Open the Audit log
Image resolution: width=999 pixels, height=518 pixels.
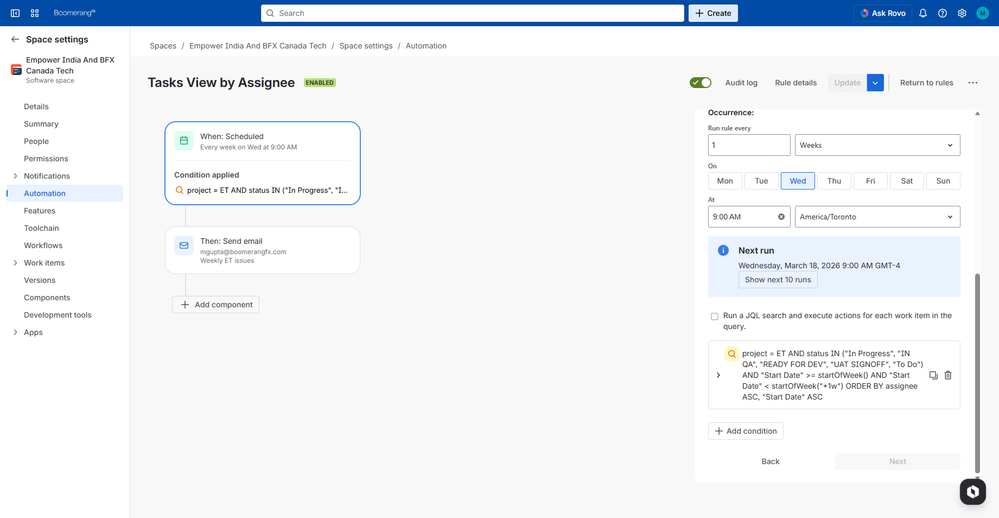click(x=741, y=83)
